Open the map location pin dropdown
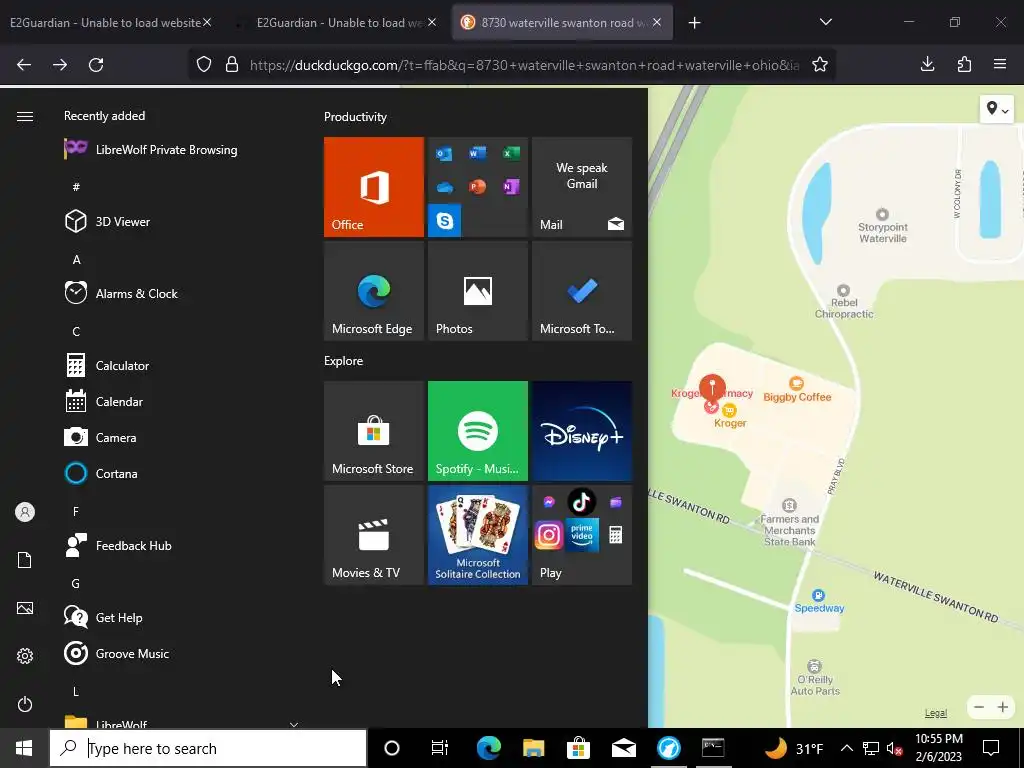This screenshot has height=768, width=1024. pos(997,109)
